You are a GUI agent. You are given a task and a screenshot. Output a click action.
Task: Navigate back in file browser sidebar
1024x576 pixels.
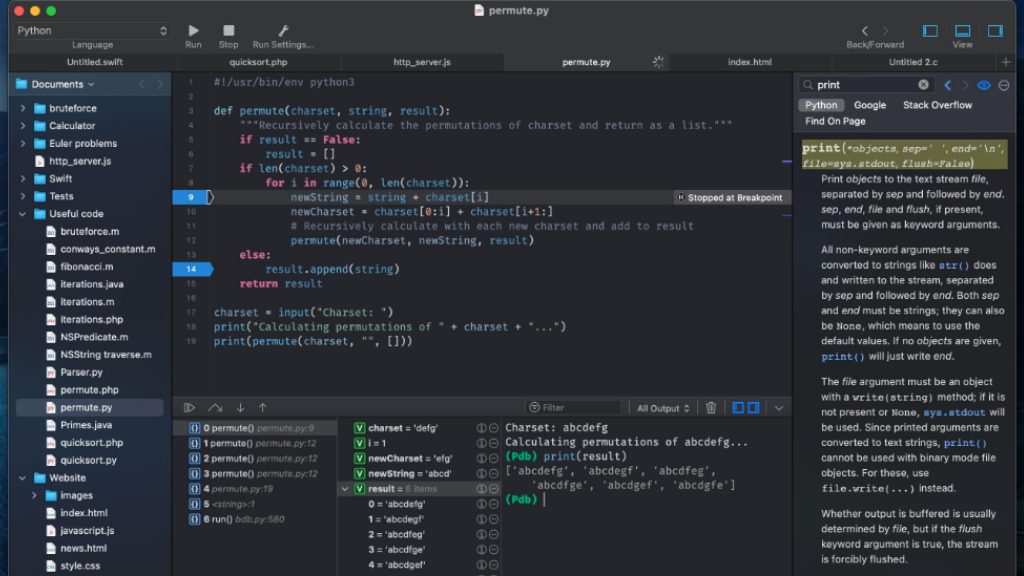142,84
